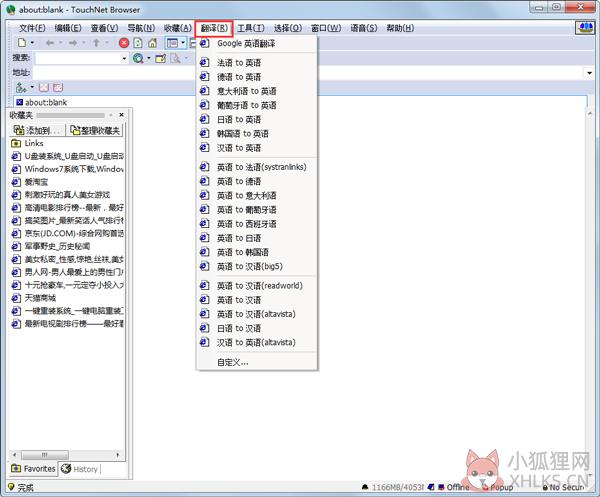Click inside the 搜索 input field

coord(78,58)
